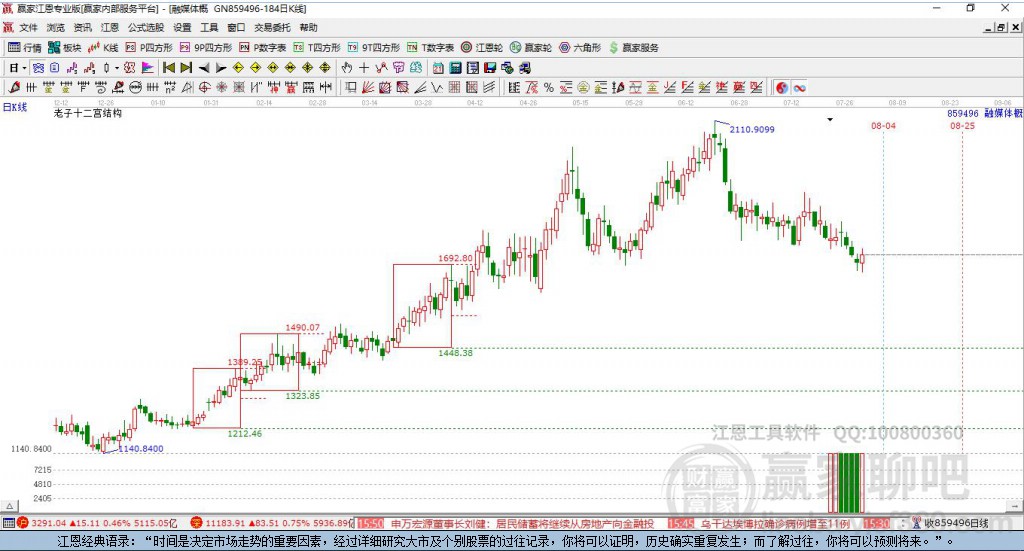Open the calculator icon
The width and height of the screenshot is (1024, 551).
click(x=455, y=68)
